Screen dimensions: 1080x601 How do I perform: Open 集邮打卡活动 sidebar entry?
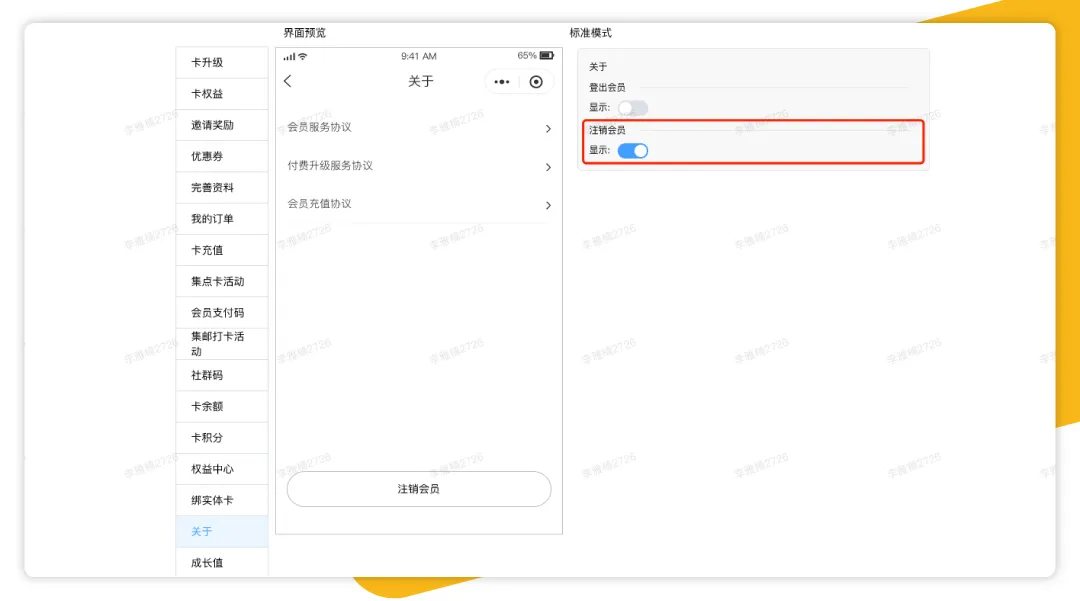point(222,344)
